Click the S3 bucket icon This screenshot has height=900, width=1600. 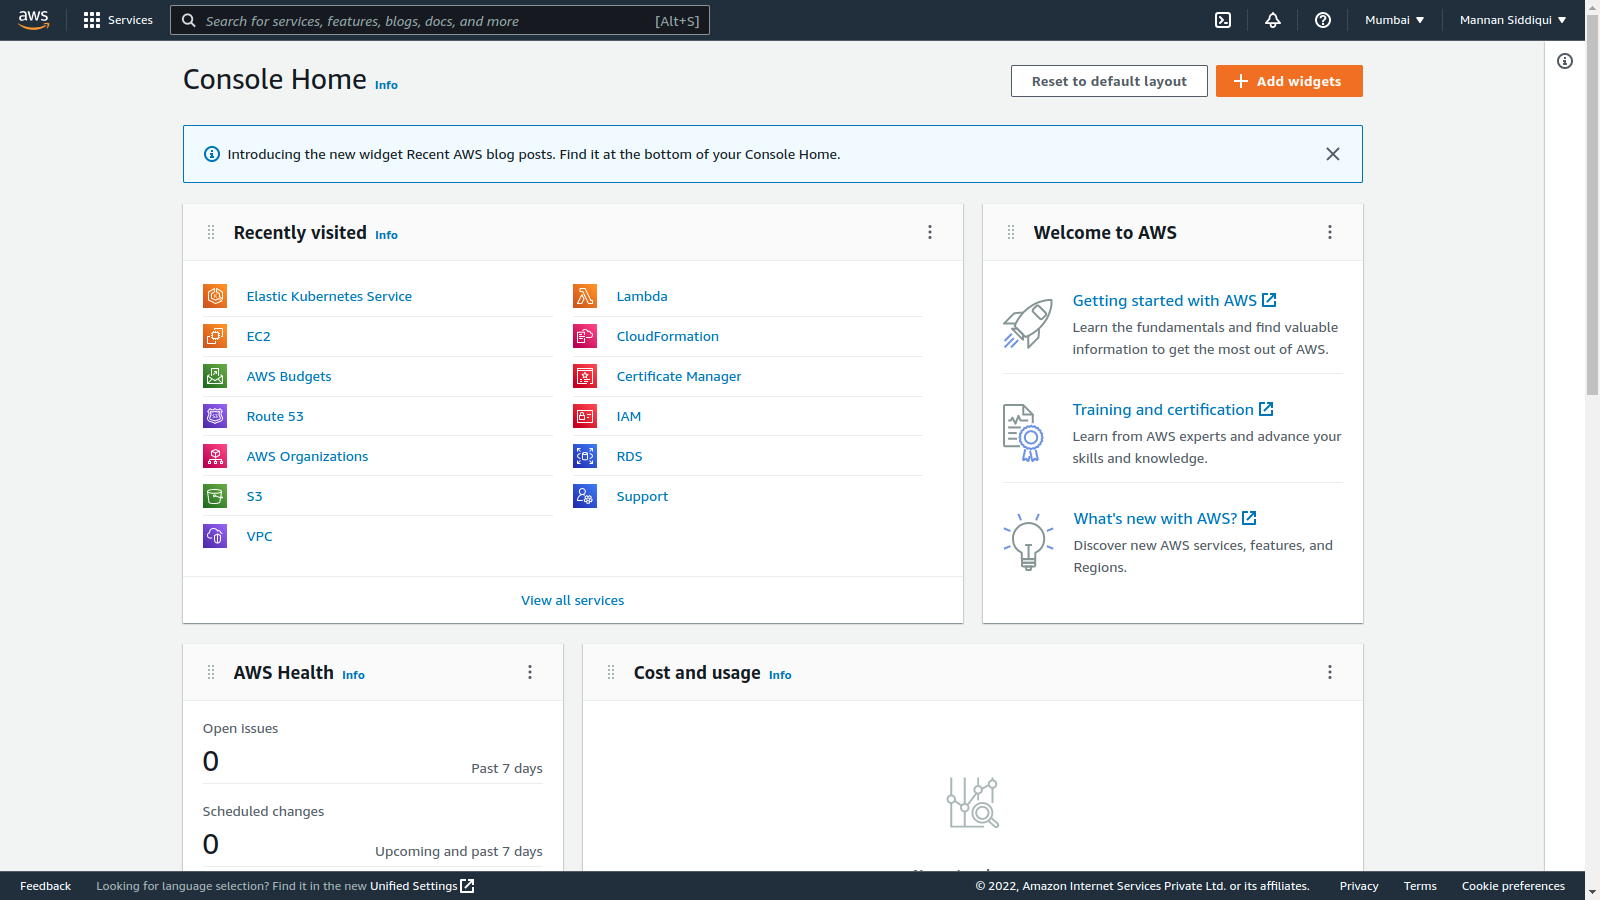coord(215,496)
